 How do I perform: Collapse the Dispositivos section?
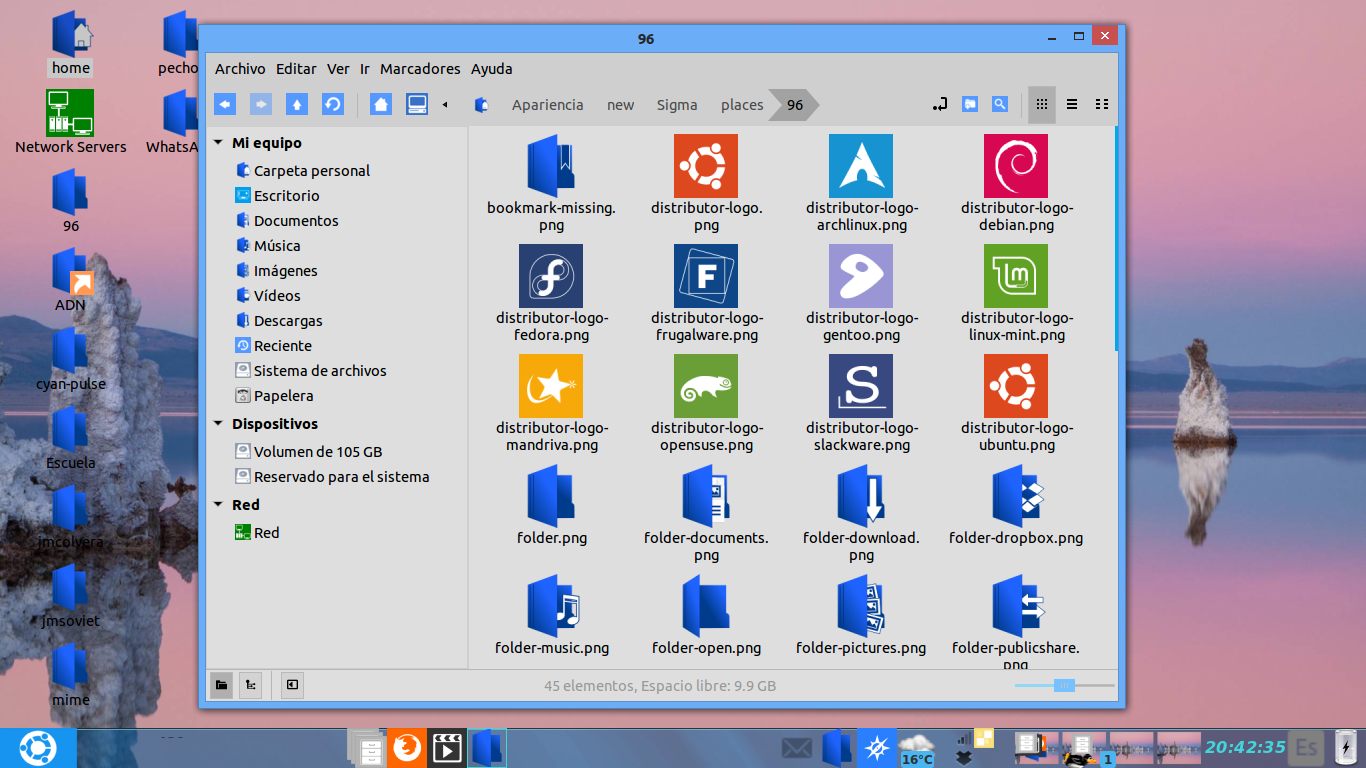point(219,424)
